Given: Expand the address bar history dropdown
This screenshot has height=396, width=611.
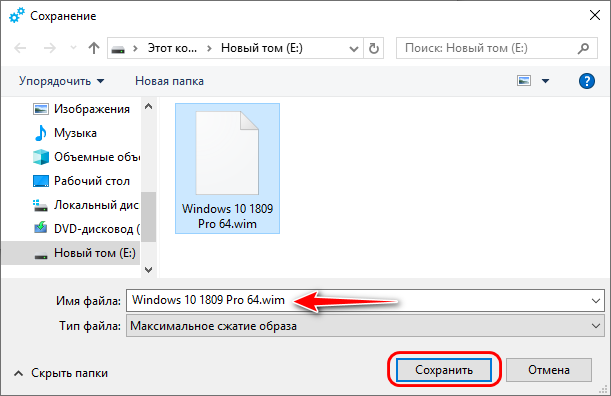Looking at the screenshot, I should 353,48.
